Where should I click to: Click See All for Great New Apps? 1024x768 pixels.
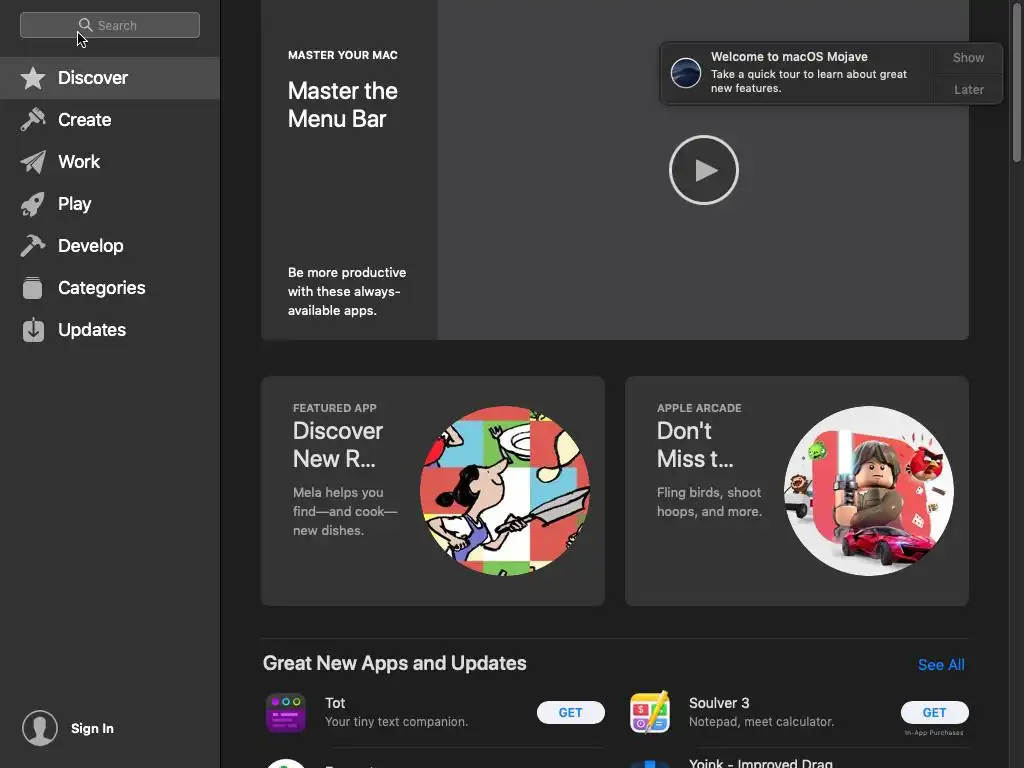click(x=940, y=665)
